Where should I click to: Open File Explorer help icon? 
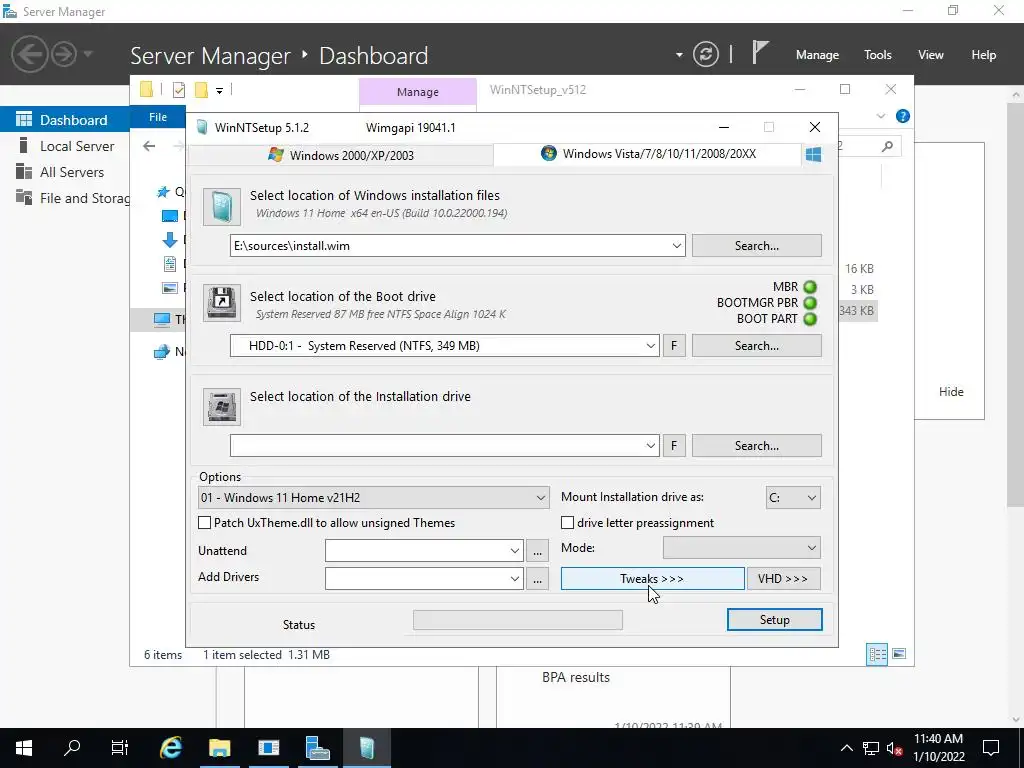click(903, 116)
